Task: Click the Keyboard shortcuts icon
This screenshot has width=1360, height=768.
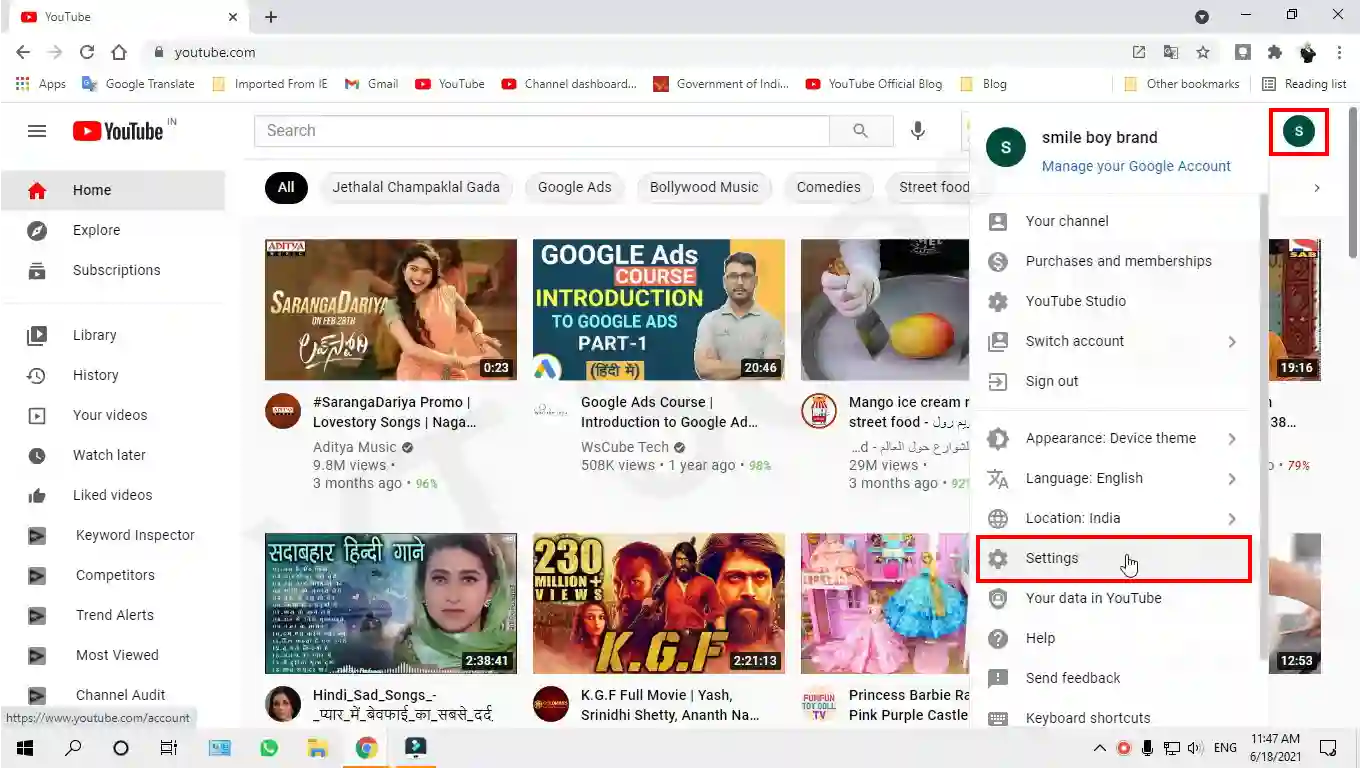Action: 998,718
